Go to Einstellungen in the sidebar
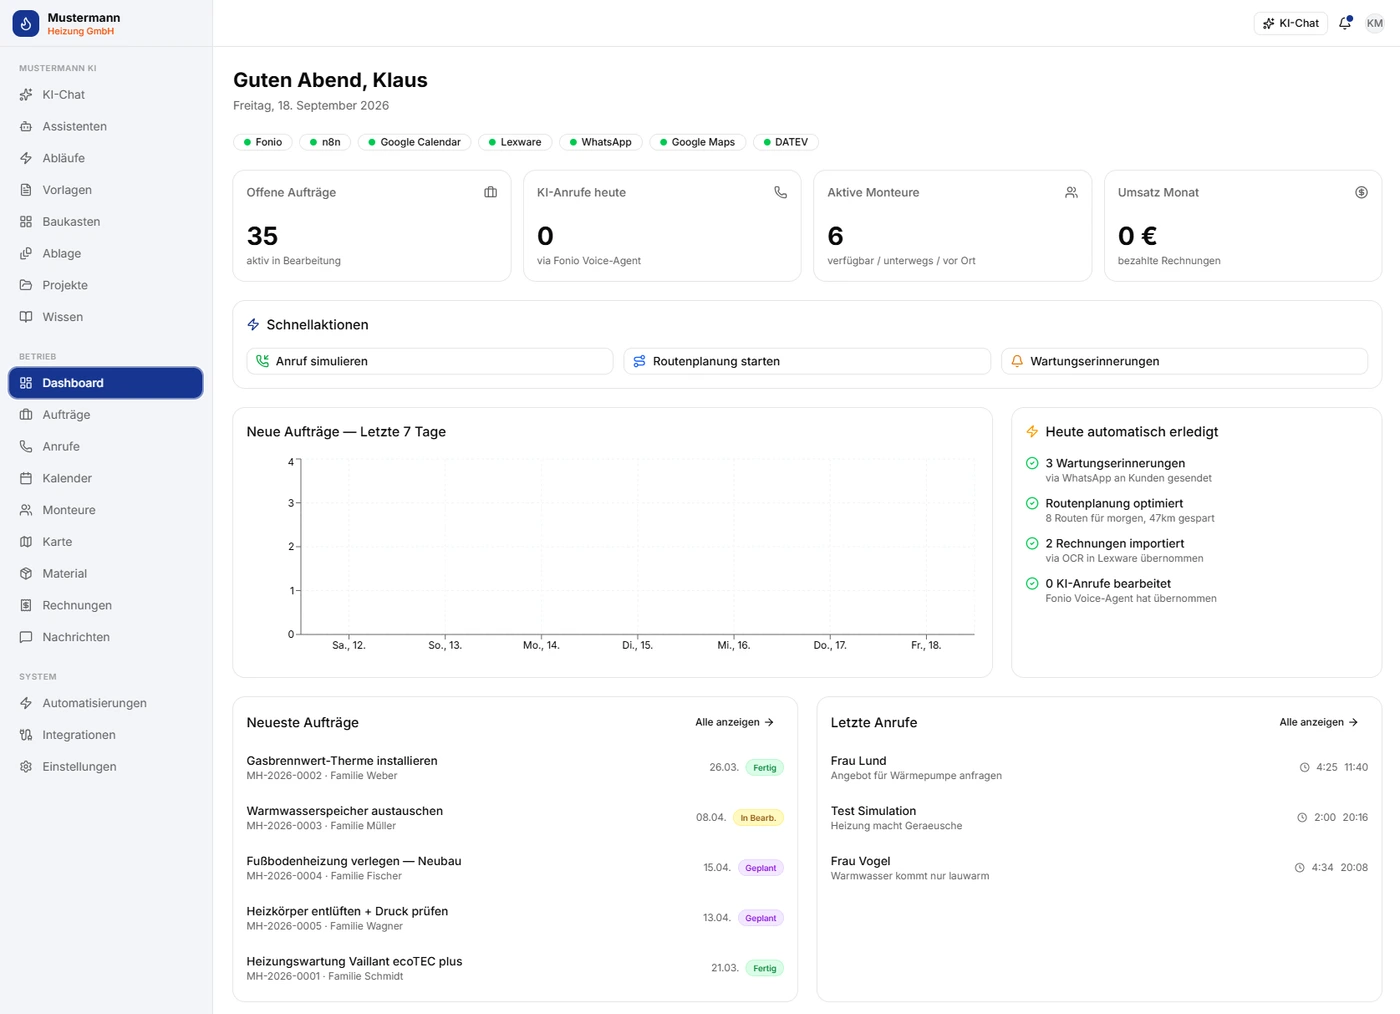The height and width of the screenshot is (1014, 1400). (x=106, y=767)
